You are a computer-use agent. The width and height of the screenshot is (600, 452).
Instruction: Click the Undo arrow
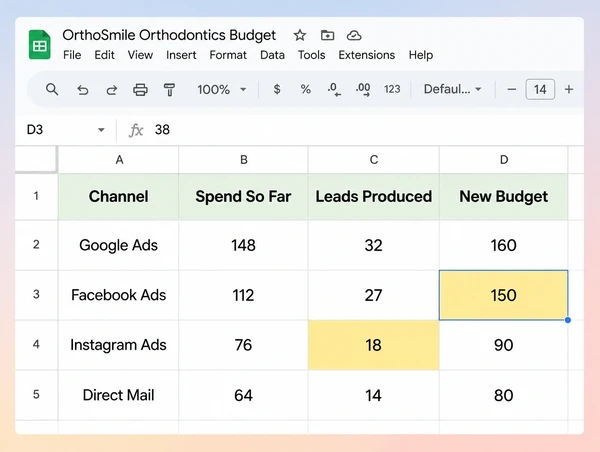coord(82,90)
